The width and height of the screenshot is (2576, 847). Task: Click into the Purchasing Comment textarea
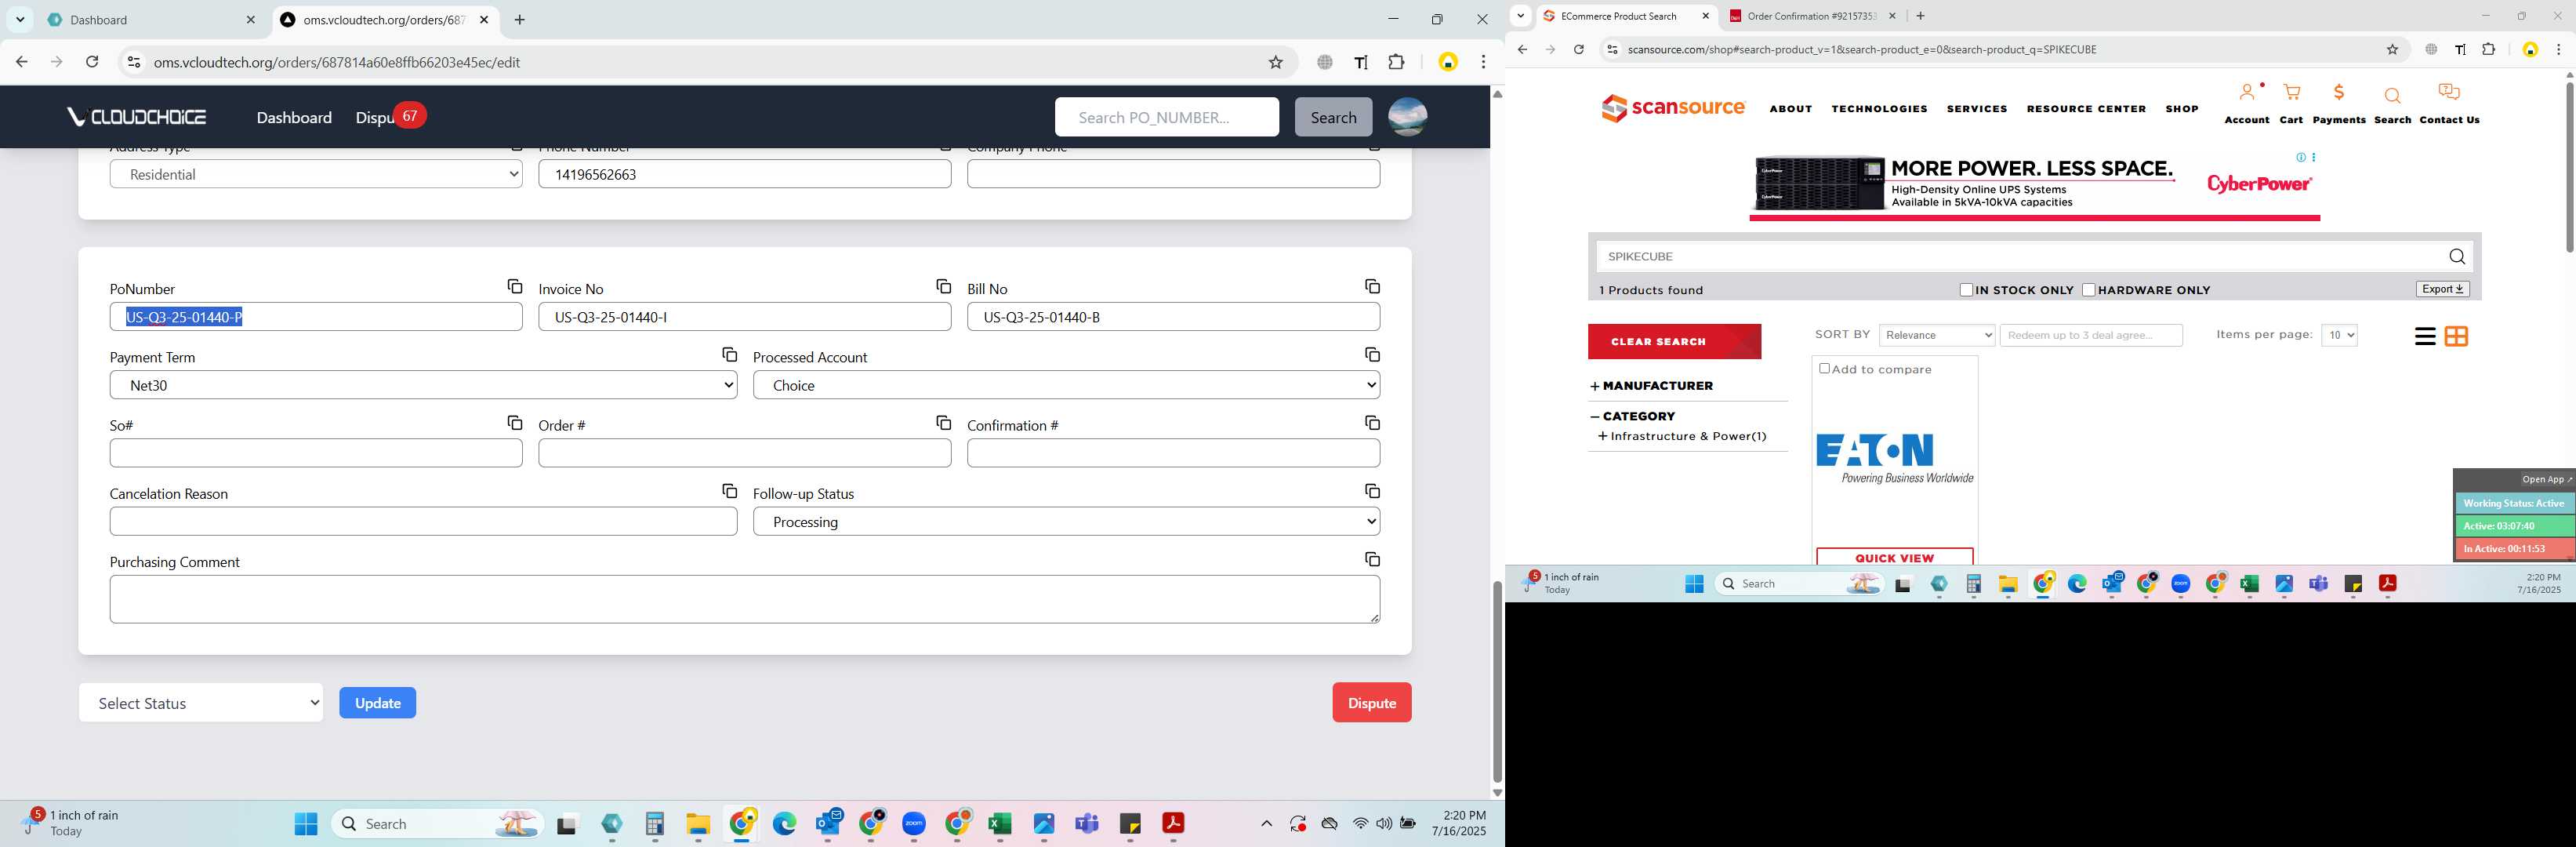[744, 599]
